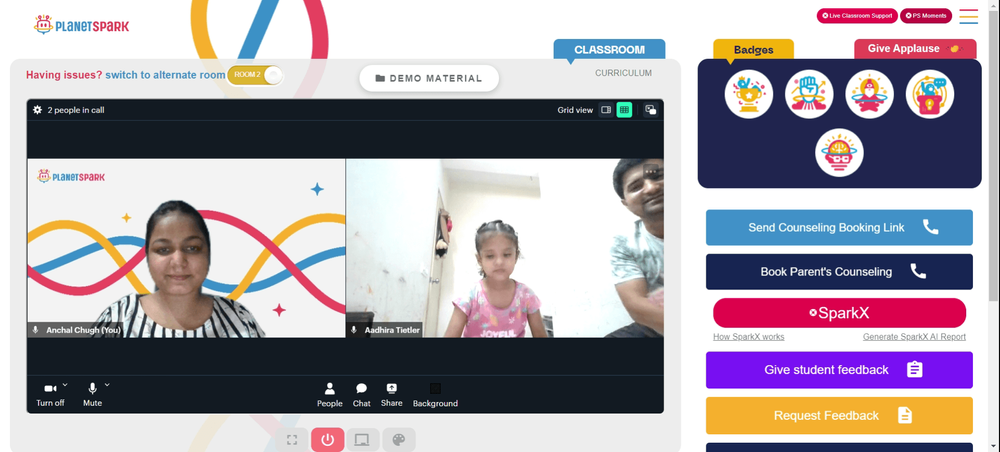Open the hamburger menu

click(x=969, y=16)
